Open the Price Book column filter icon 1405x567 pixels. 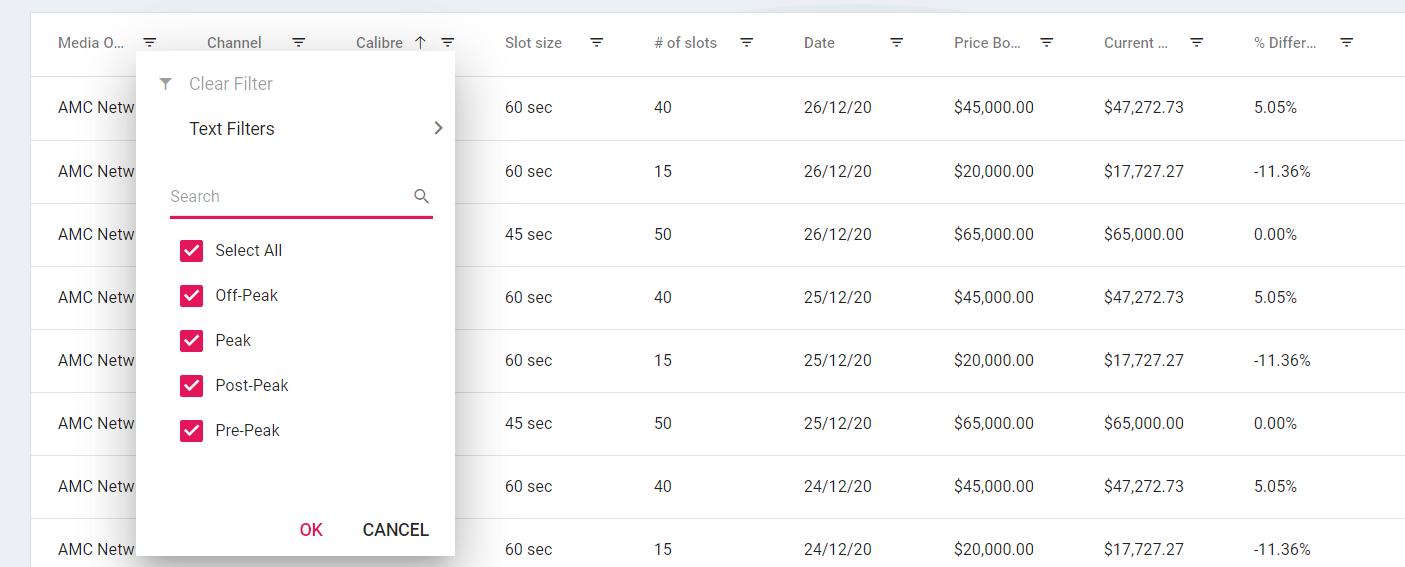coord(1047,43)
